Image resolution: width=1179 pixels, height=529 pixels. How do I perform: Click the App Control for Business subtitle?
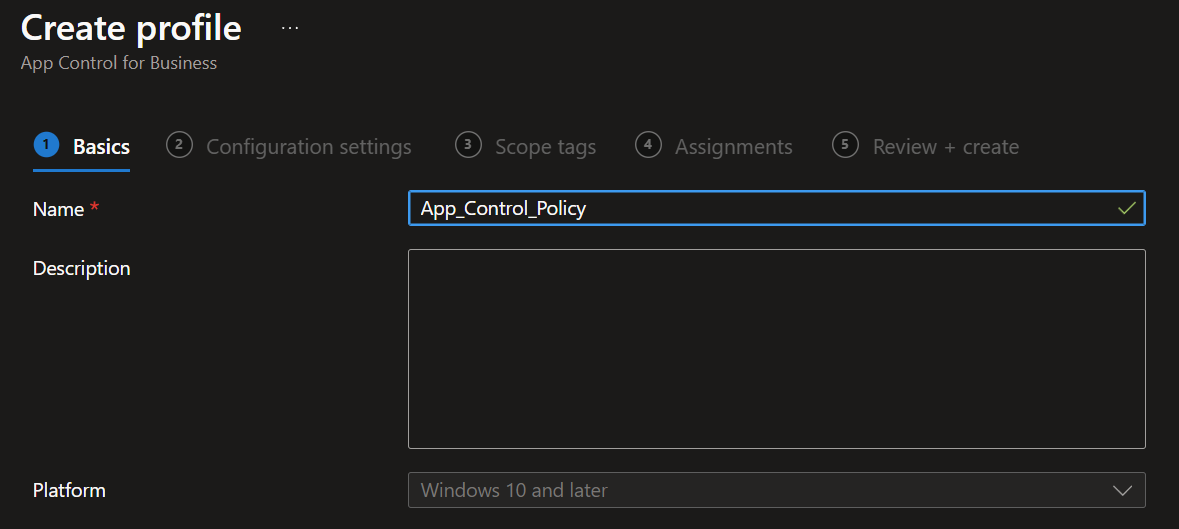click(x=119, y=63)
